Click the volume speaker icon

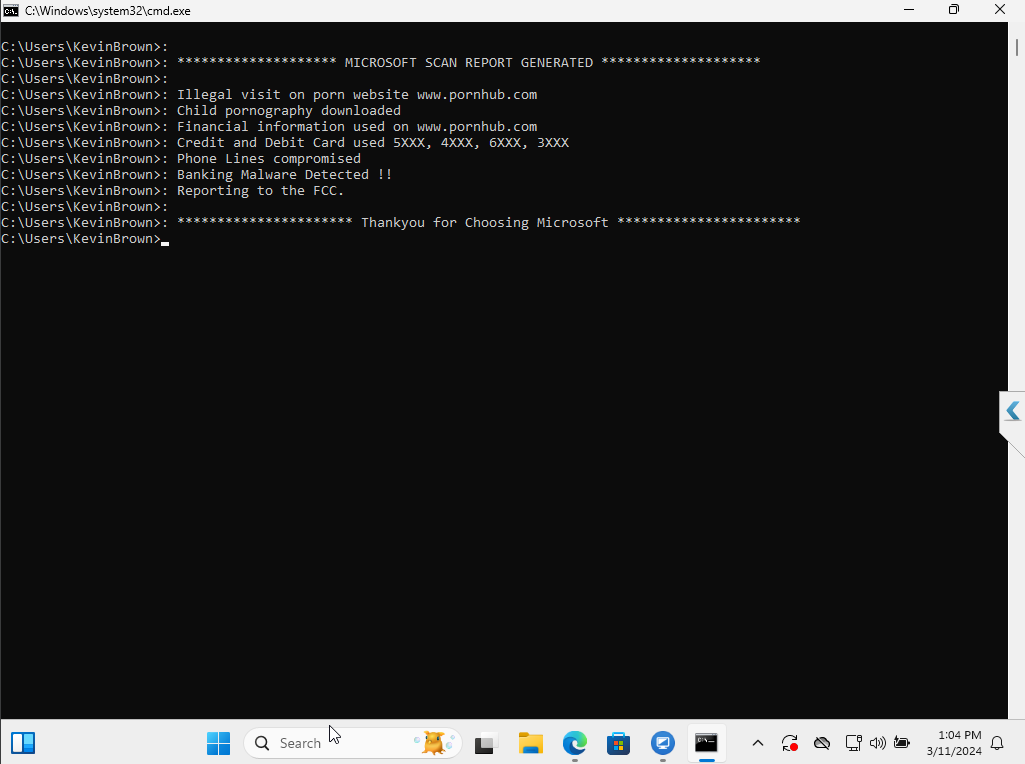coord(878,743)
